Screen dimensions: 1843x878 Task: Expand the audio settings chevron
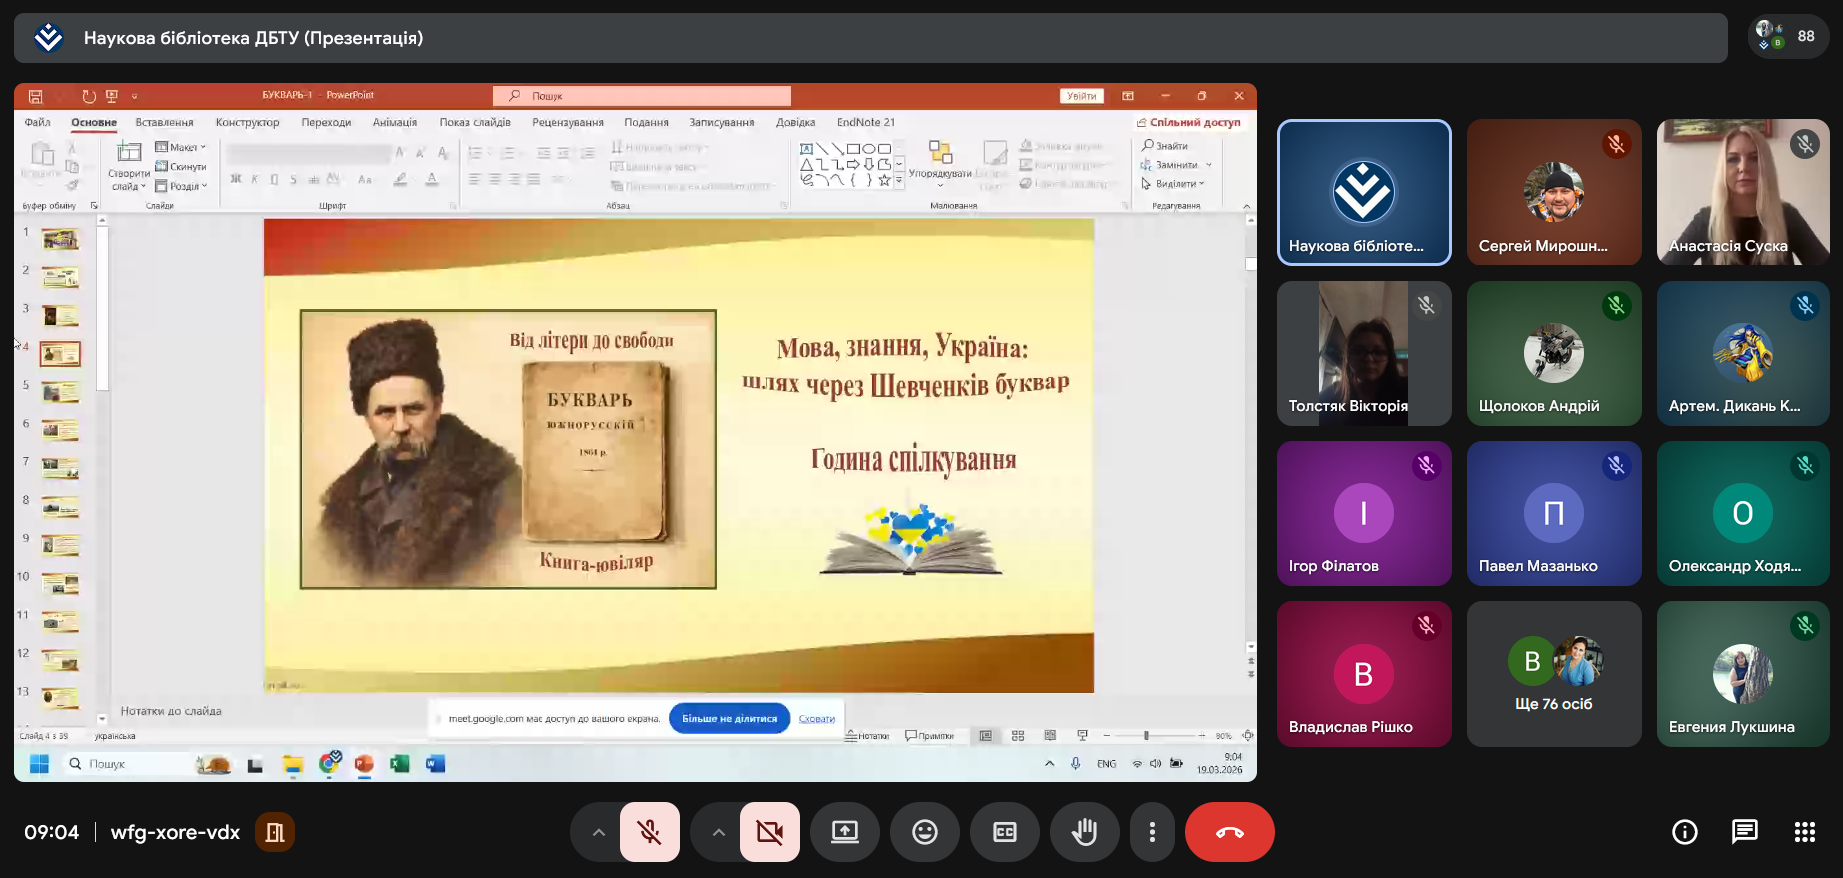(x=598, y=832)
